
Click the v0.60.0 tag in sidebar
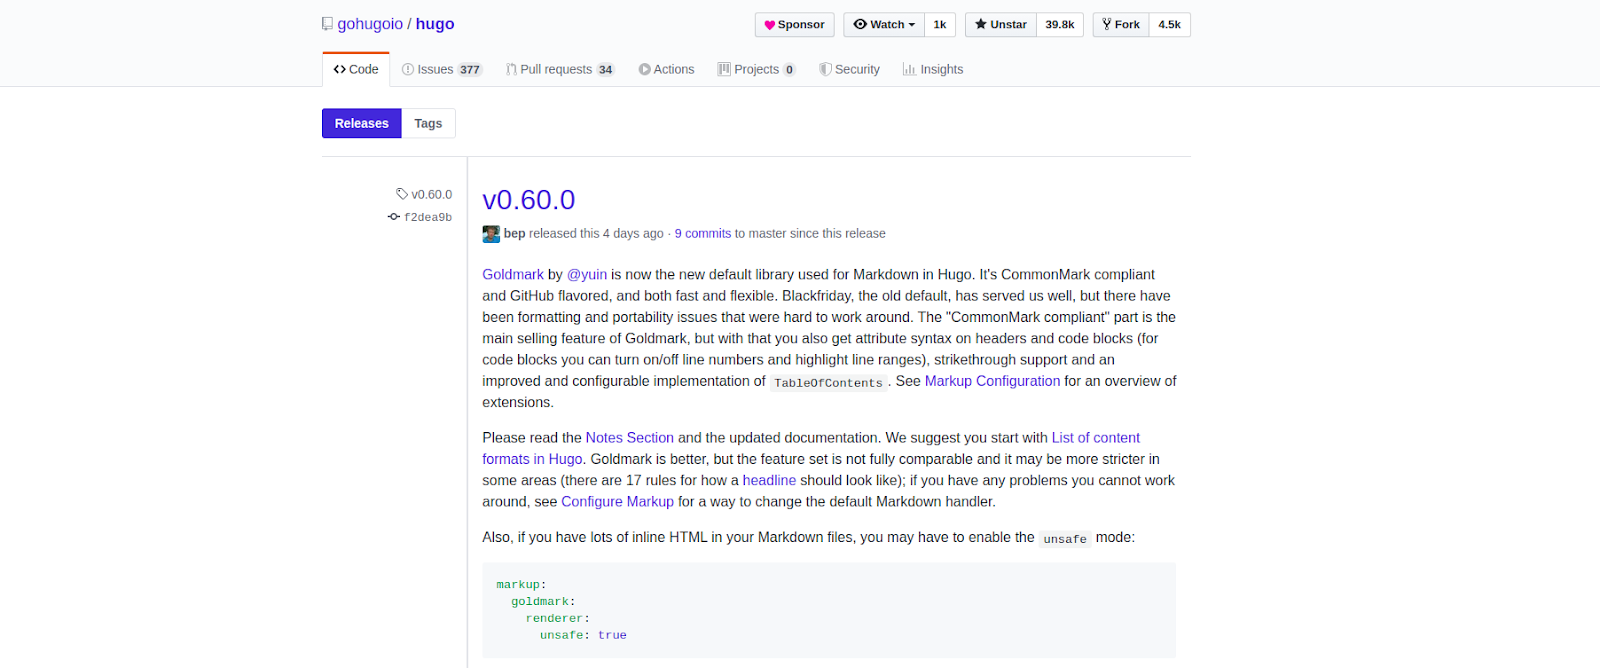pos(424,194)
